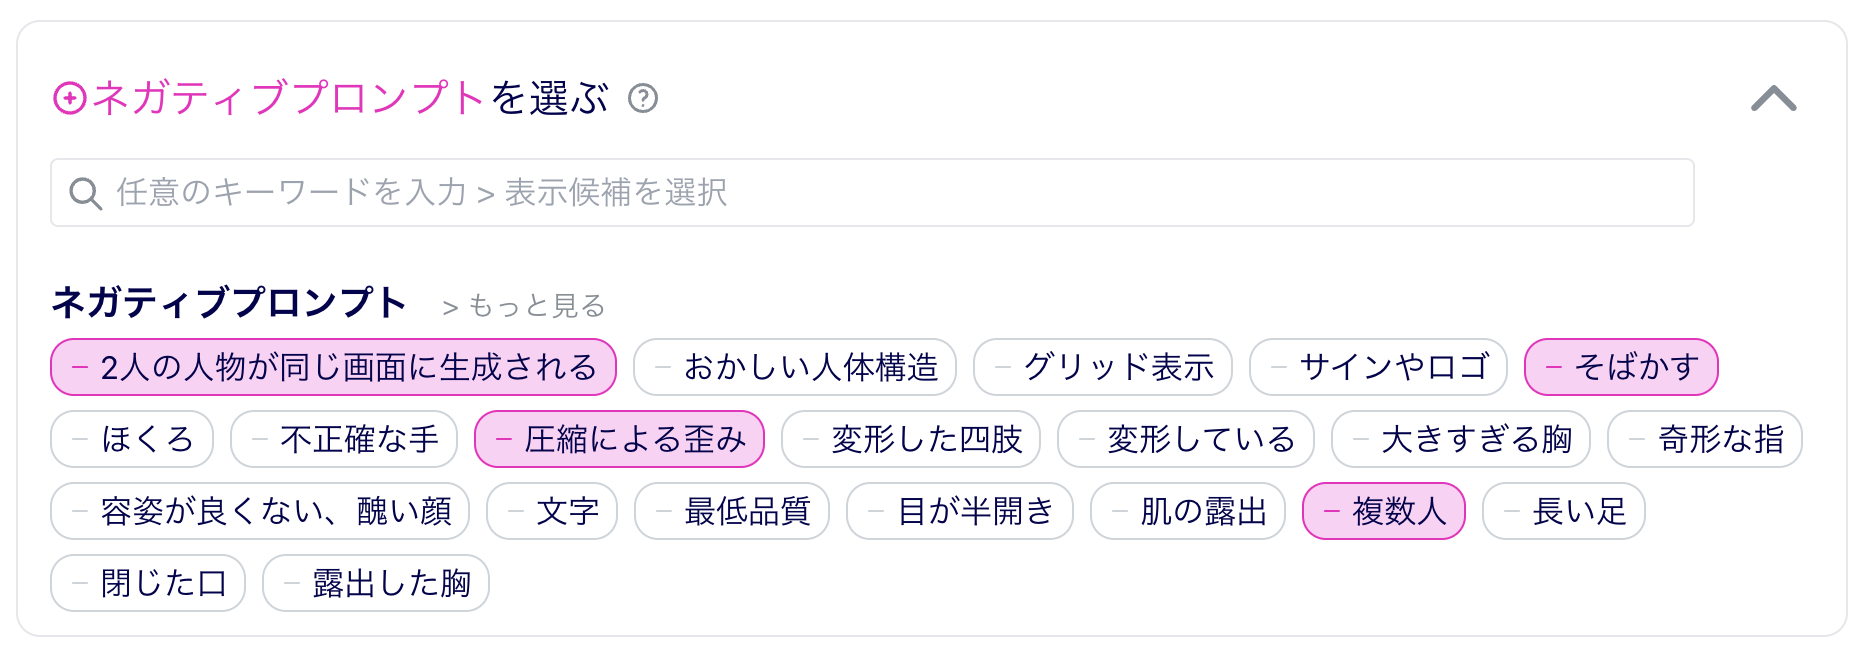
Task: Deselect the 複数人 tag
Action: 1383,511
